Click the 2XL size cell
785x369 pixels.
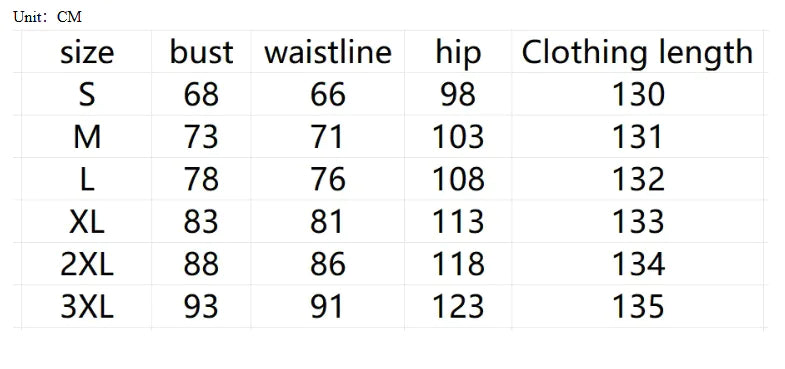(87, 264)
